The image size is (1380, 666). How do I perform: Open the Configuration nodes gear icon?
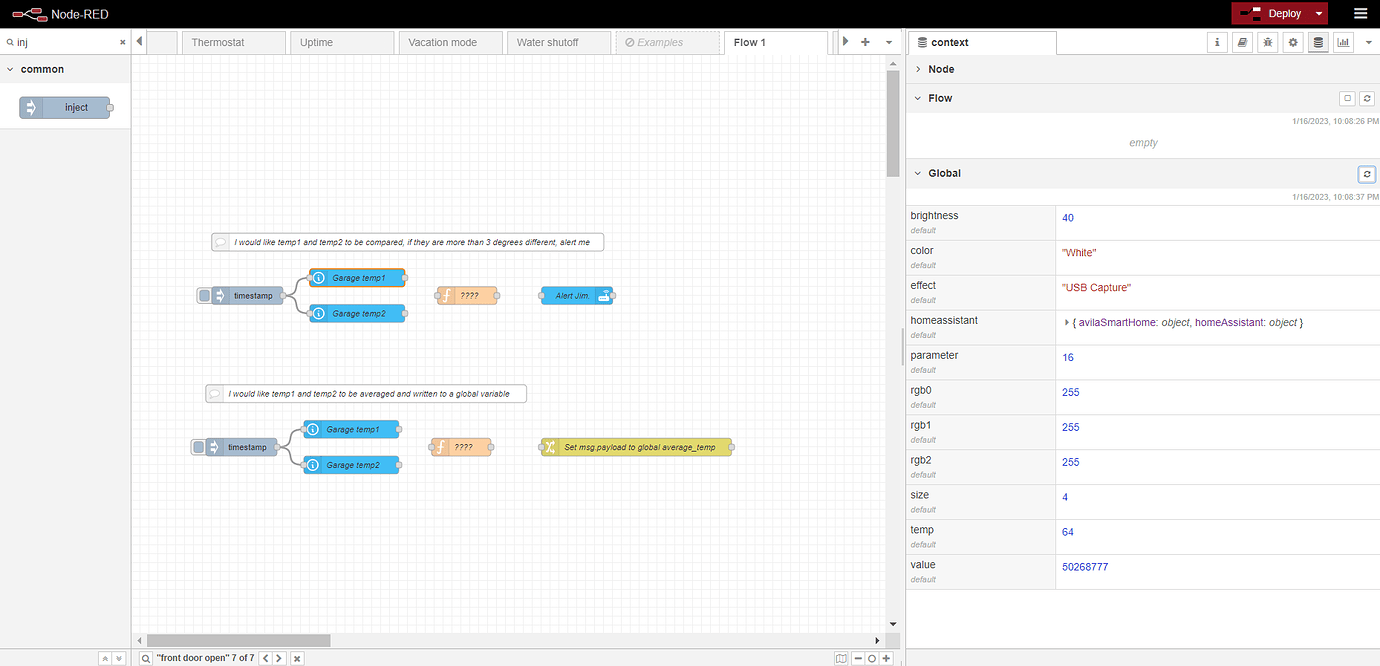pyautogui.click(x=1293, y=42)
